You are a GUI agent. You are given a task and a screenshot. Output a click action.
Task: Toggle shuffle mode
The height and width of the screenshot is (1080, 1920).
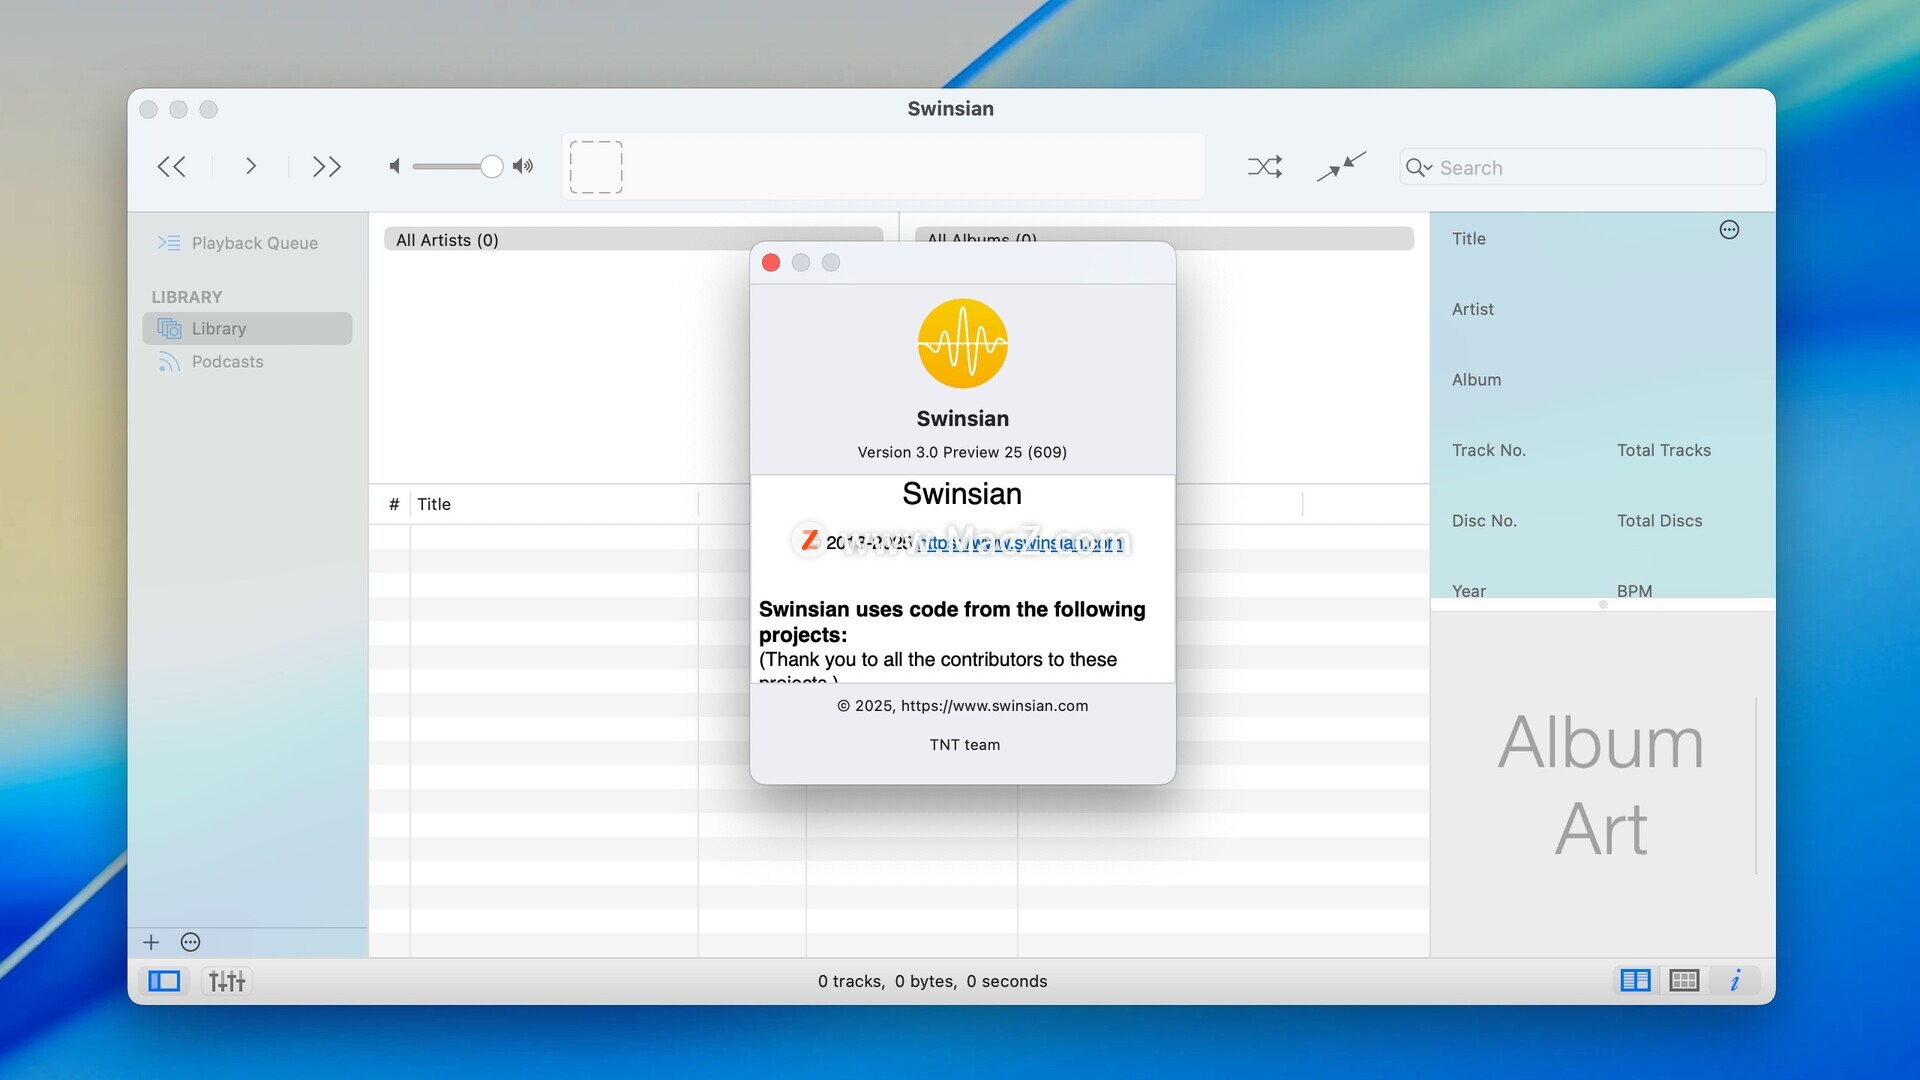click(x=1265, y=167)
